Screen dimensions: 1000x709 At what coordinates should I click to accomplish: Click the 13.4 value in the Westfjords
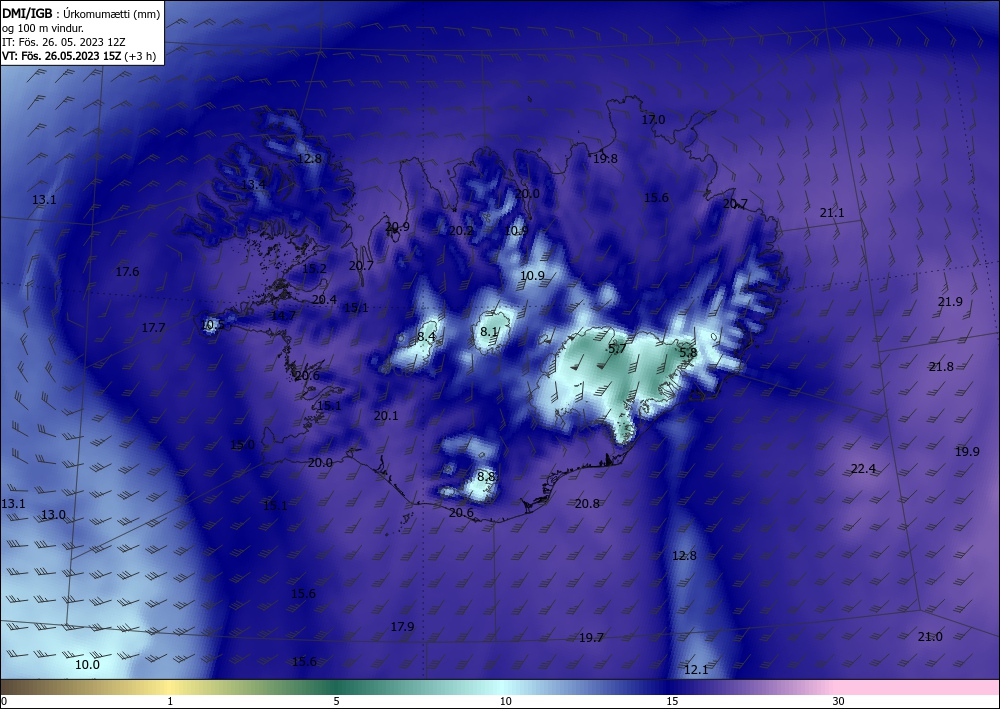pos(254,185)
